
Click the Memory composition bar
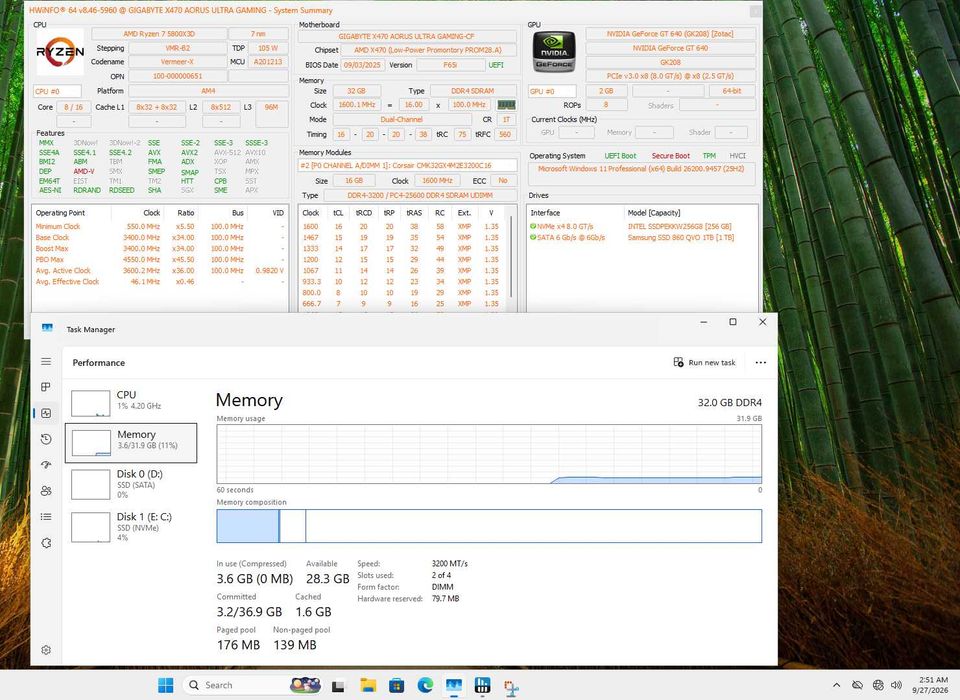coord(489,526)
